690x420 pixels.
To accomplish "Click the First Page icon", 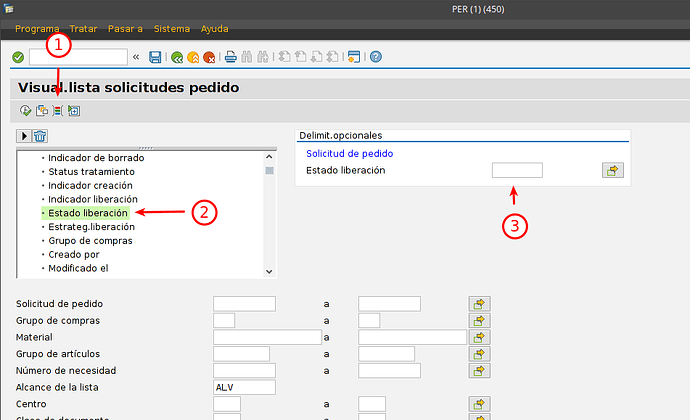I will (x=285, y=57).
